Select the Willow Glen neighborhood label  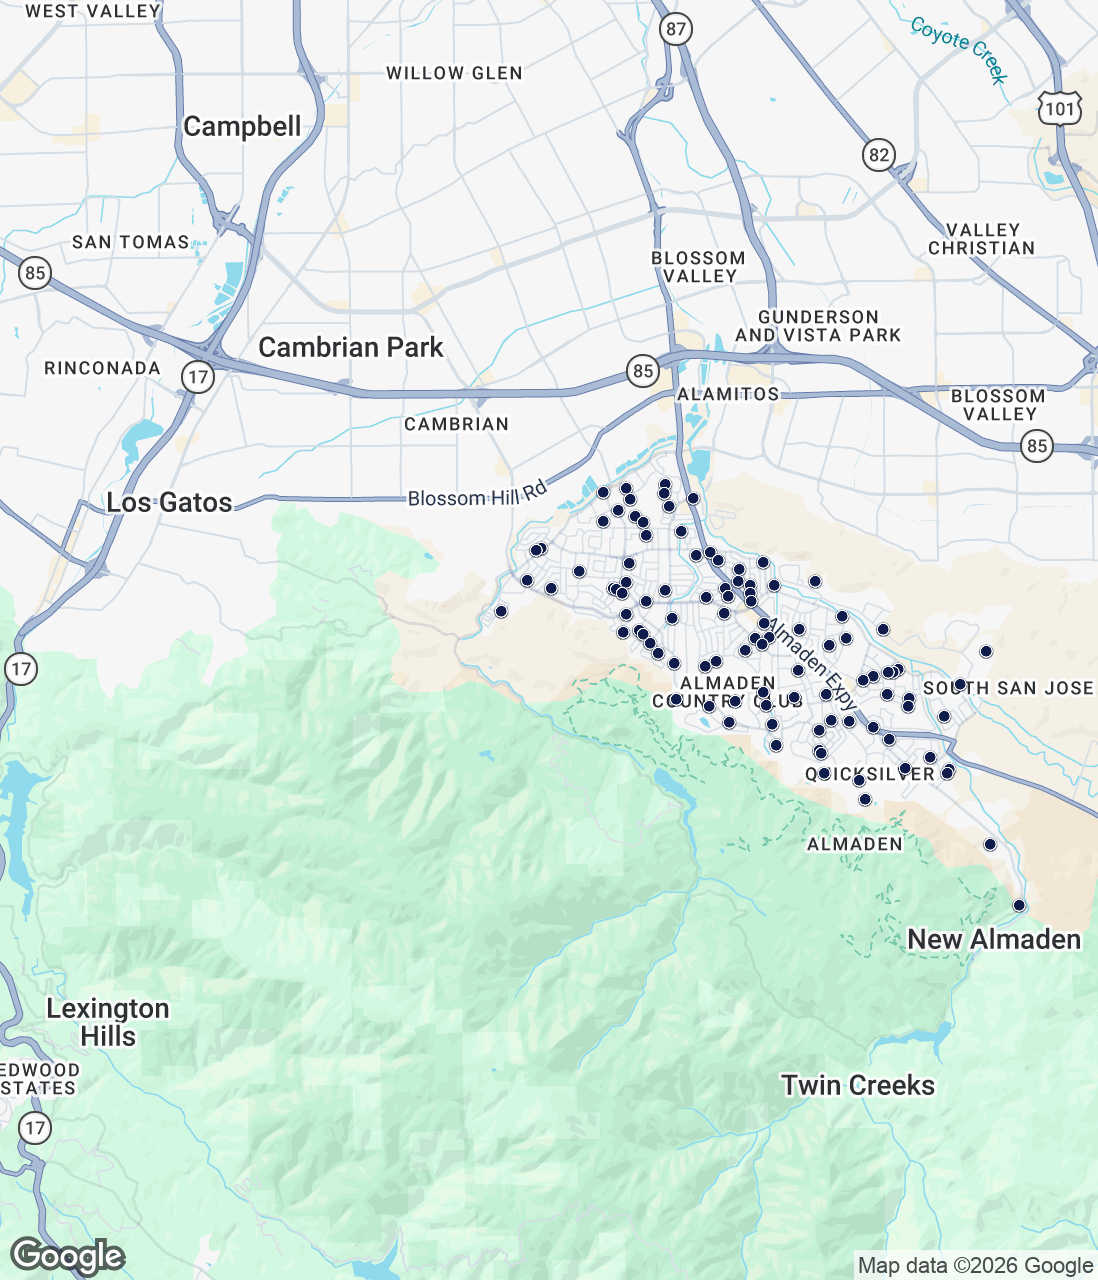454,73
